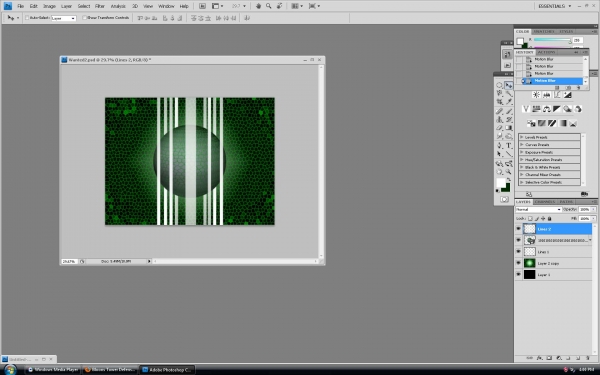The height and width of the screenshot is (375, 600).
Task: Select the History Brush tool
Action: (x=509, y=119)
